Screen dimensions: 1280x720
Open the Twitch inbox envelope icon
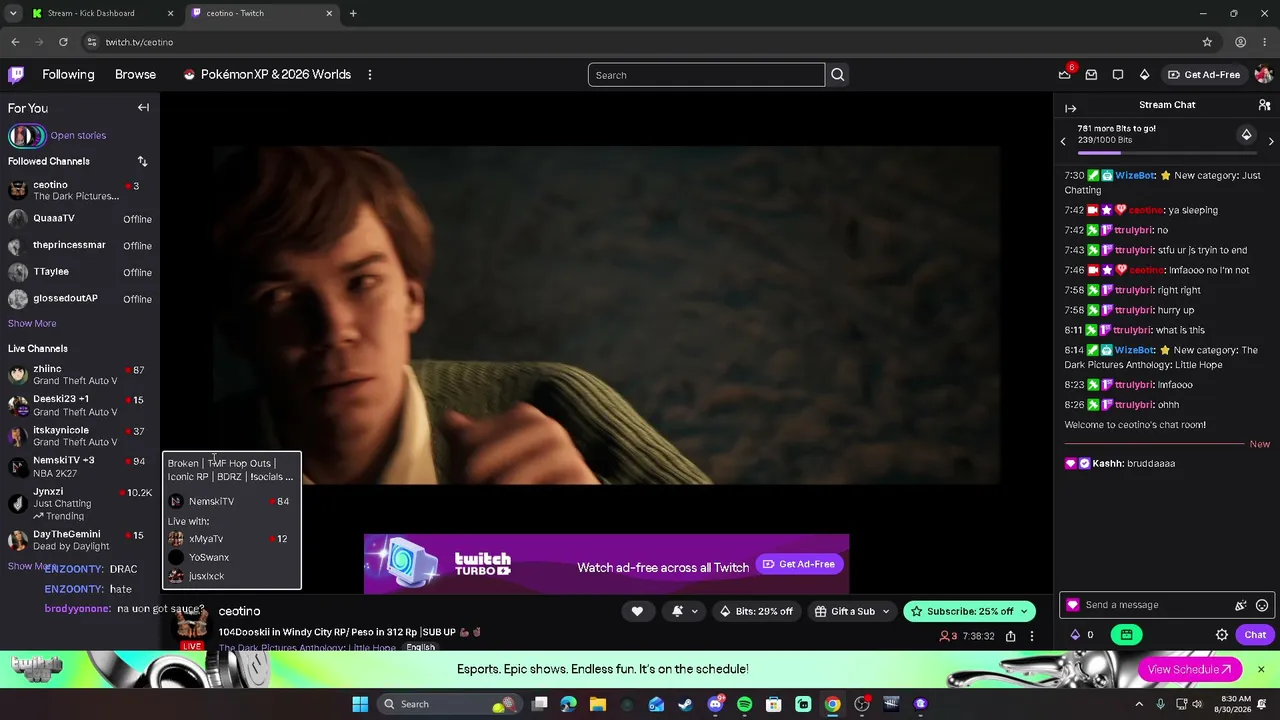[x=1091, y=74]
